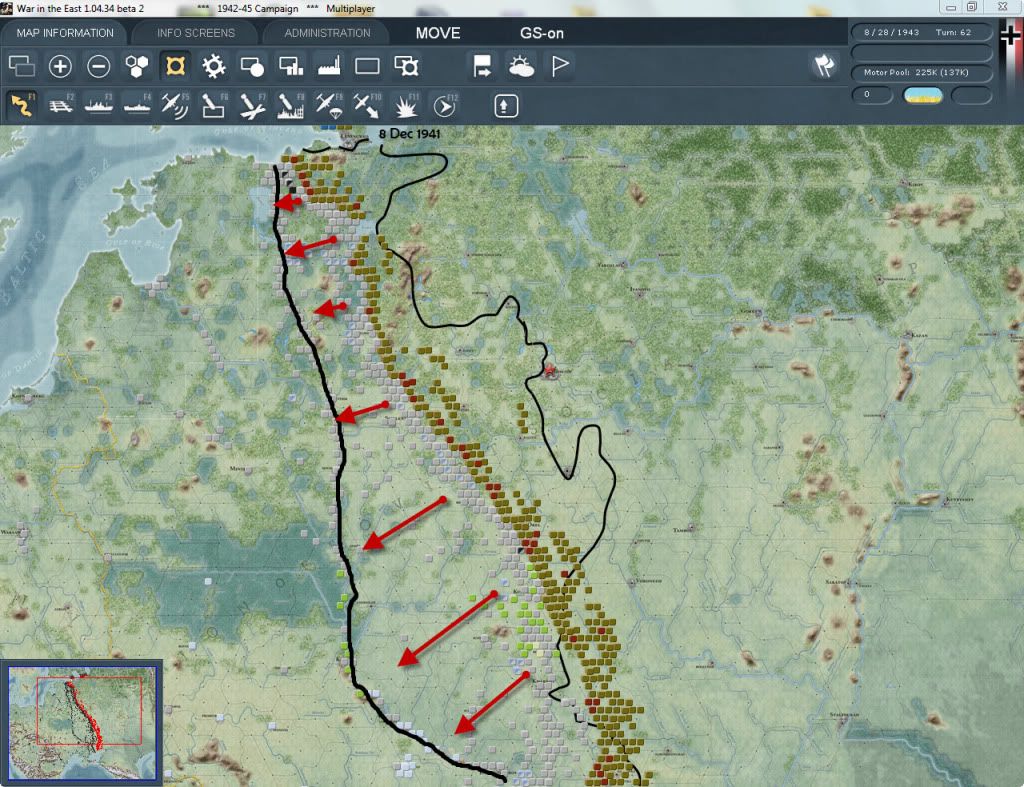1024x787 pixels.
Task: Click the date and Turn 62 field
Action: (x=921, y=32)
